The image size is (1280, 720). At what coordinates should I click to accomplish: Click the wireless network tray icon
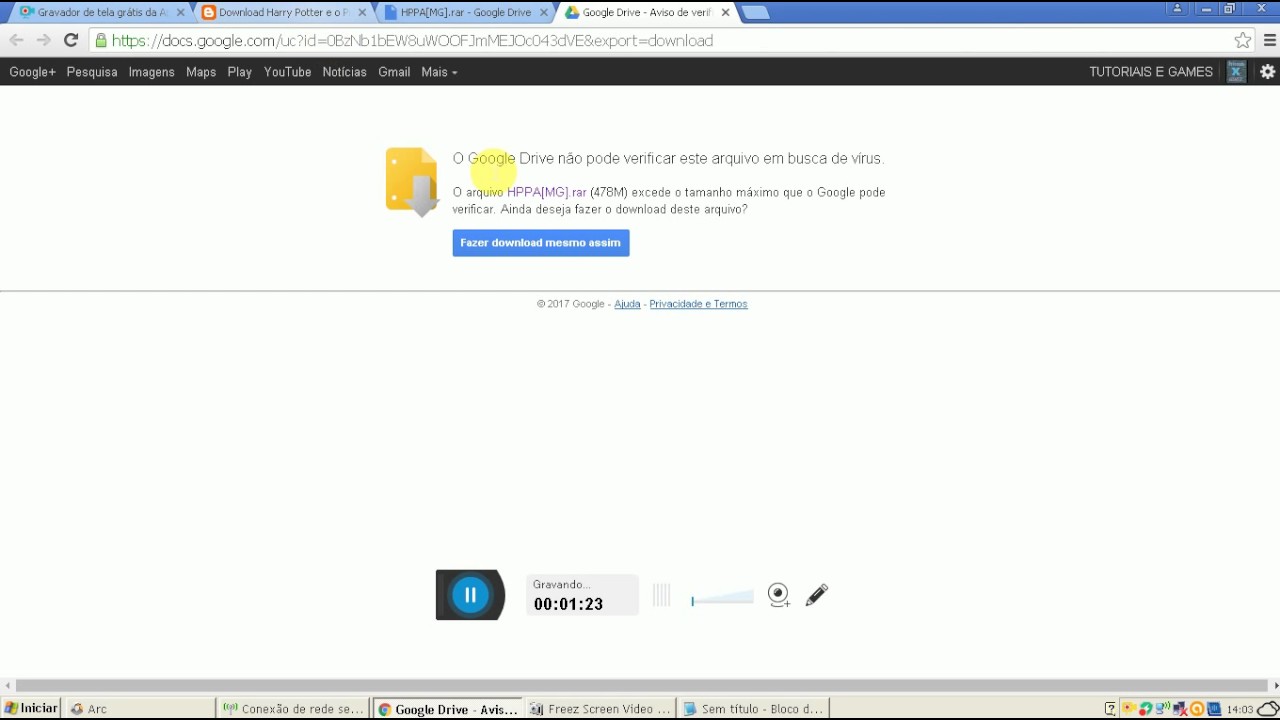tap(1163, 709)
